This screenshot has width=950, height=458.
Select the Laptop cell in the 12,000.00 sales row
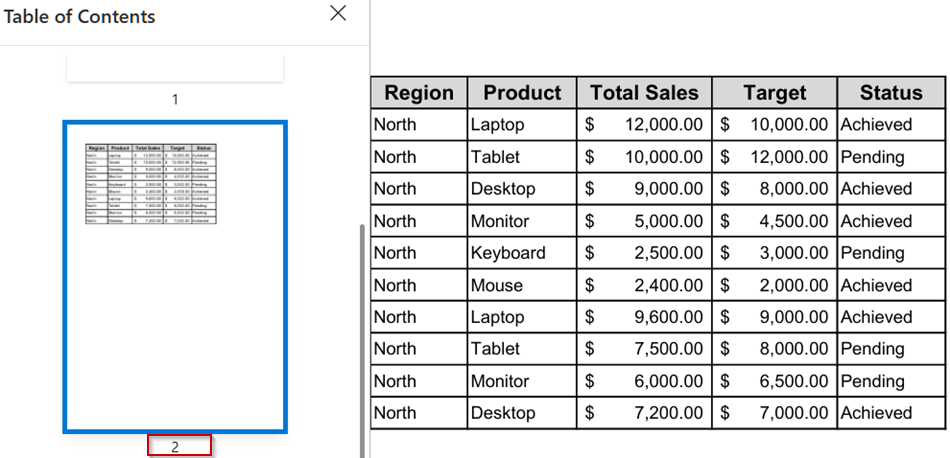point(522,125)
